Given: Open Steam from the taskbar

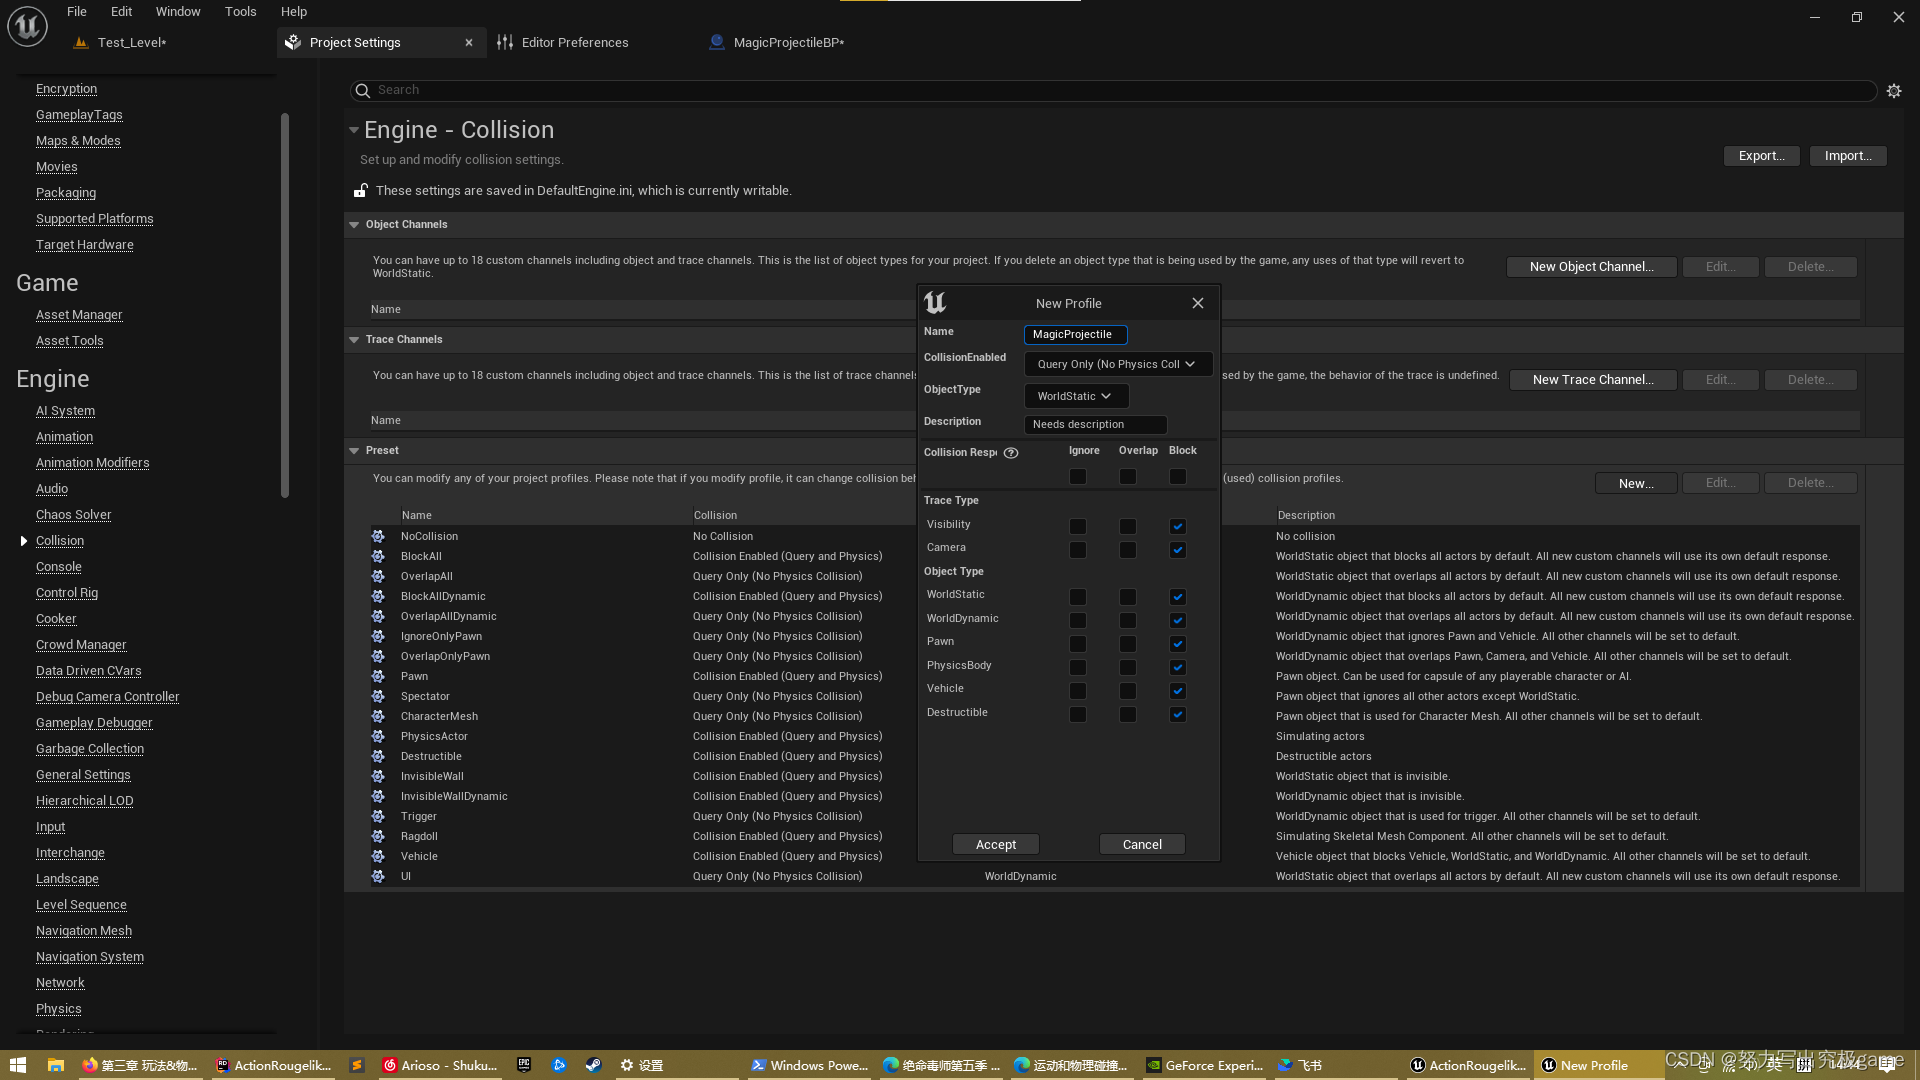Looking at the screenshot, I should (x=593, y=1065).
